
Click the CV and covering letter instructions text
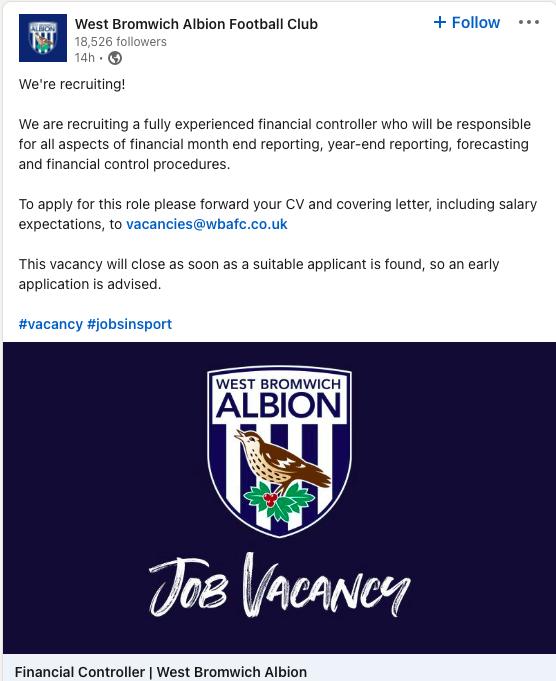click(x=278, y=214)
